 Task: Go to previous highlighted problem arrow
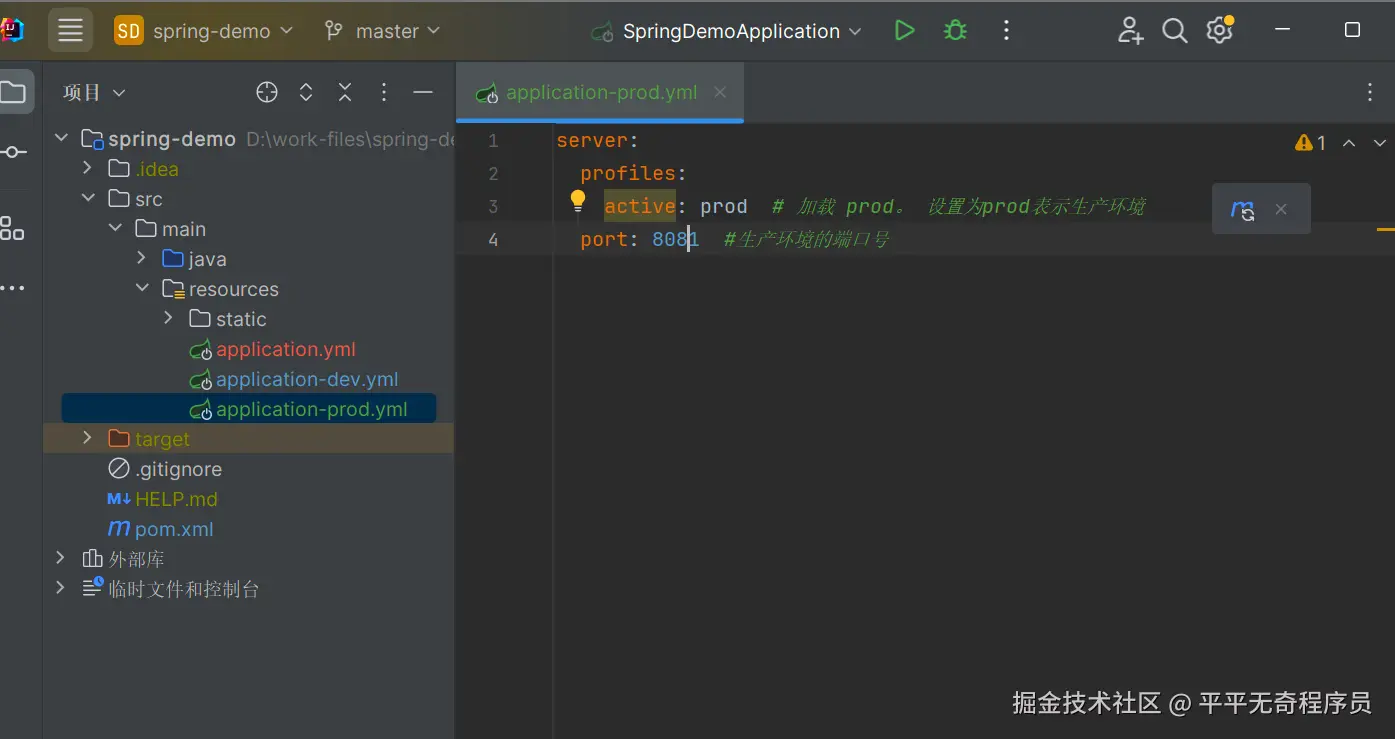(x=1349, y=143)
